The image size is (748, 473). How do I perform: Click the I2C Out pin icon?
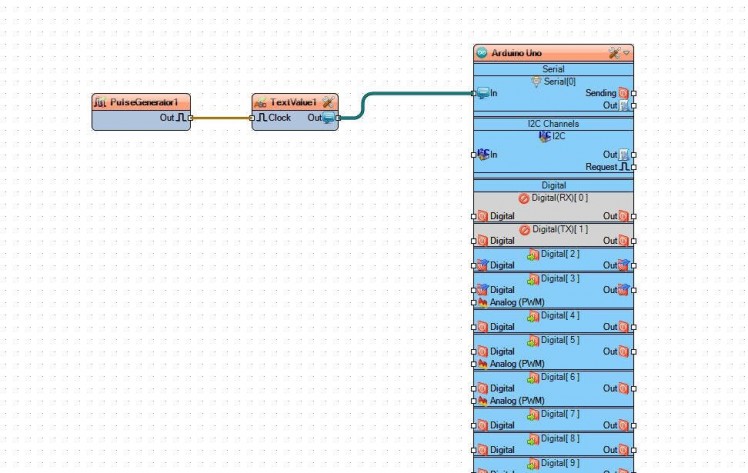tap(623, 154)
